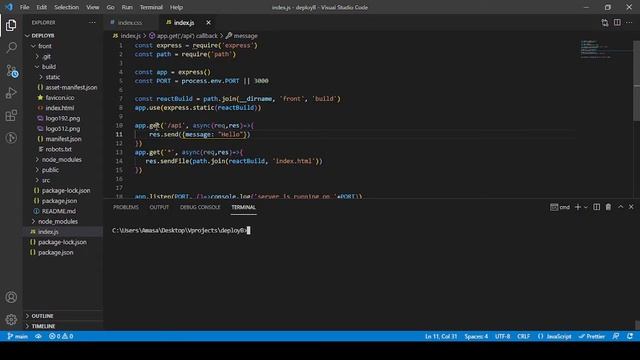Click Ln 11, Col 31 cursor position
640x360 pixels.
pos(441,336)
